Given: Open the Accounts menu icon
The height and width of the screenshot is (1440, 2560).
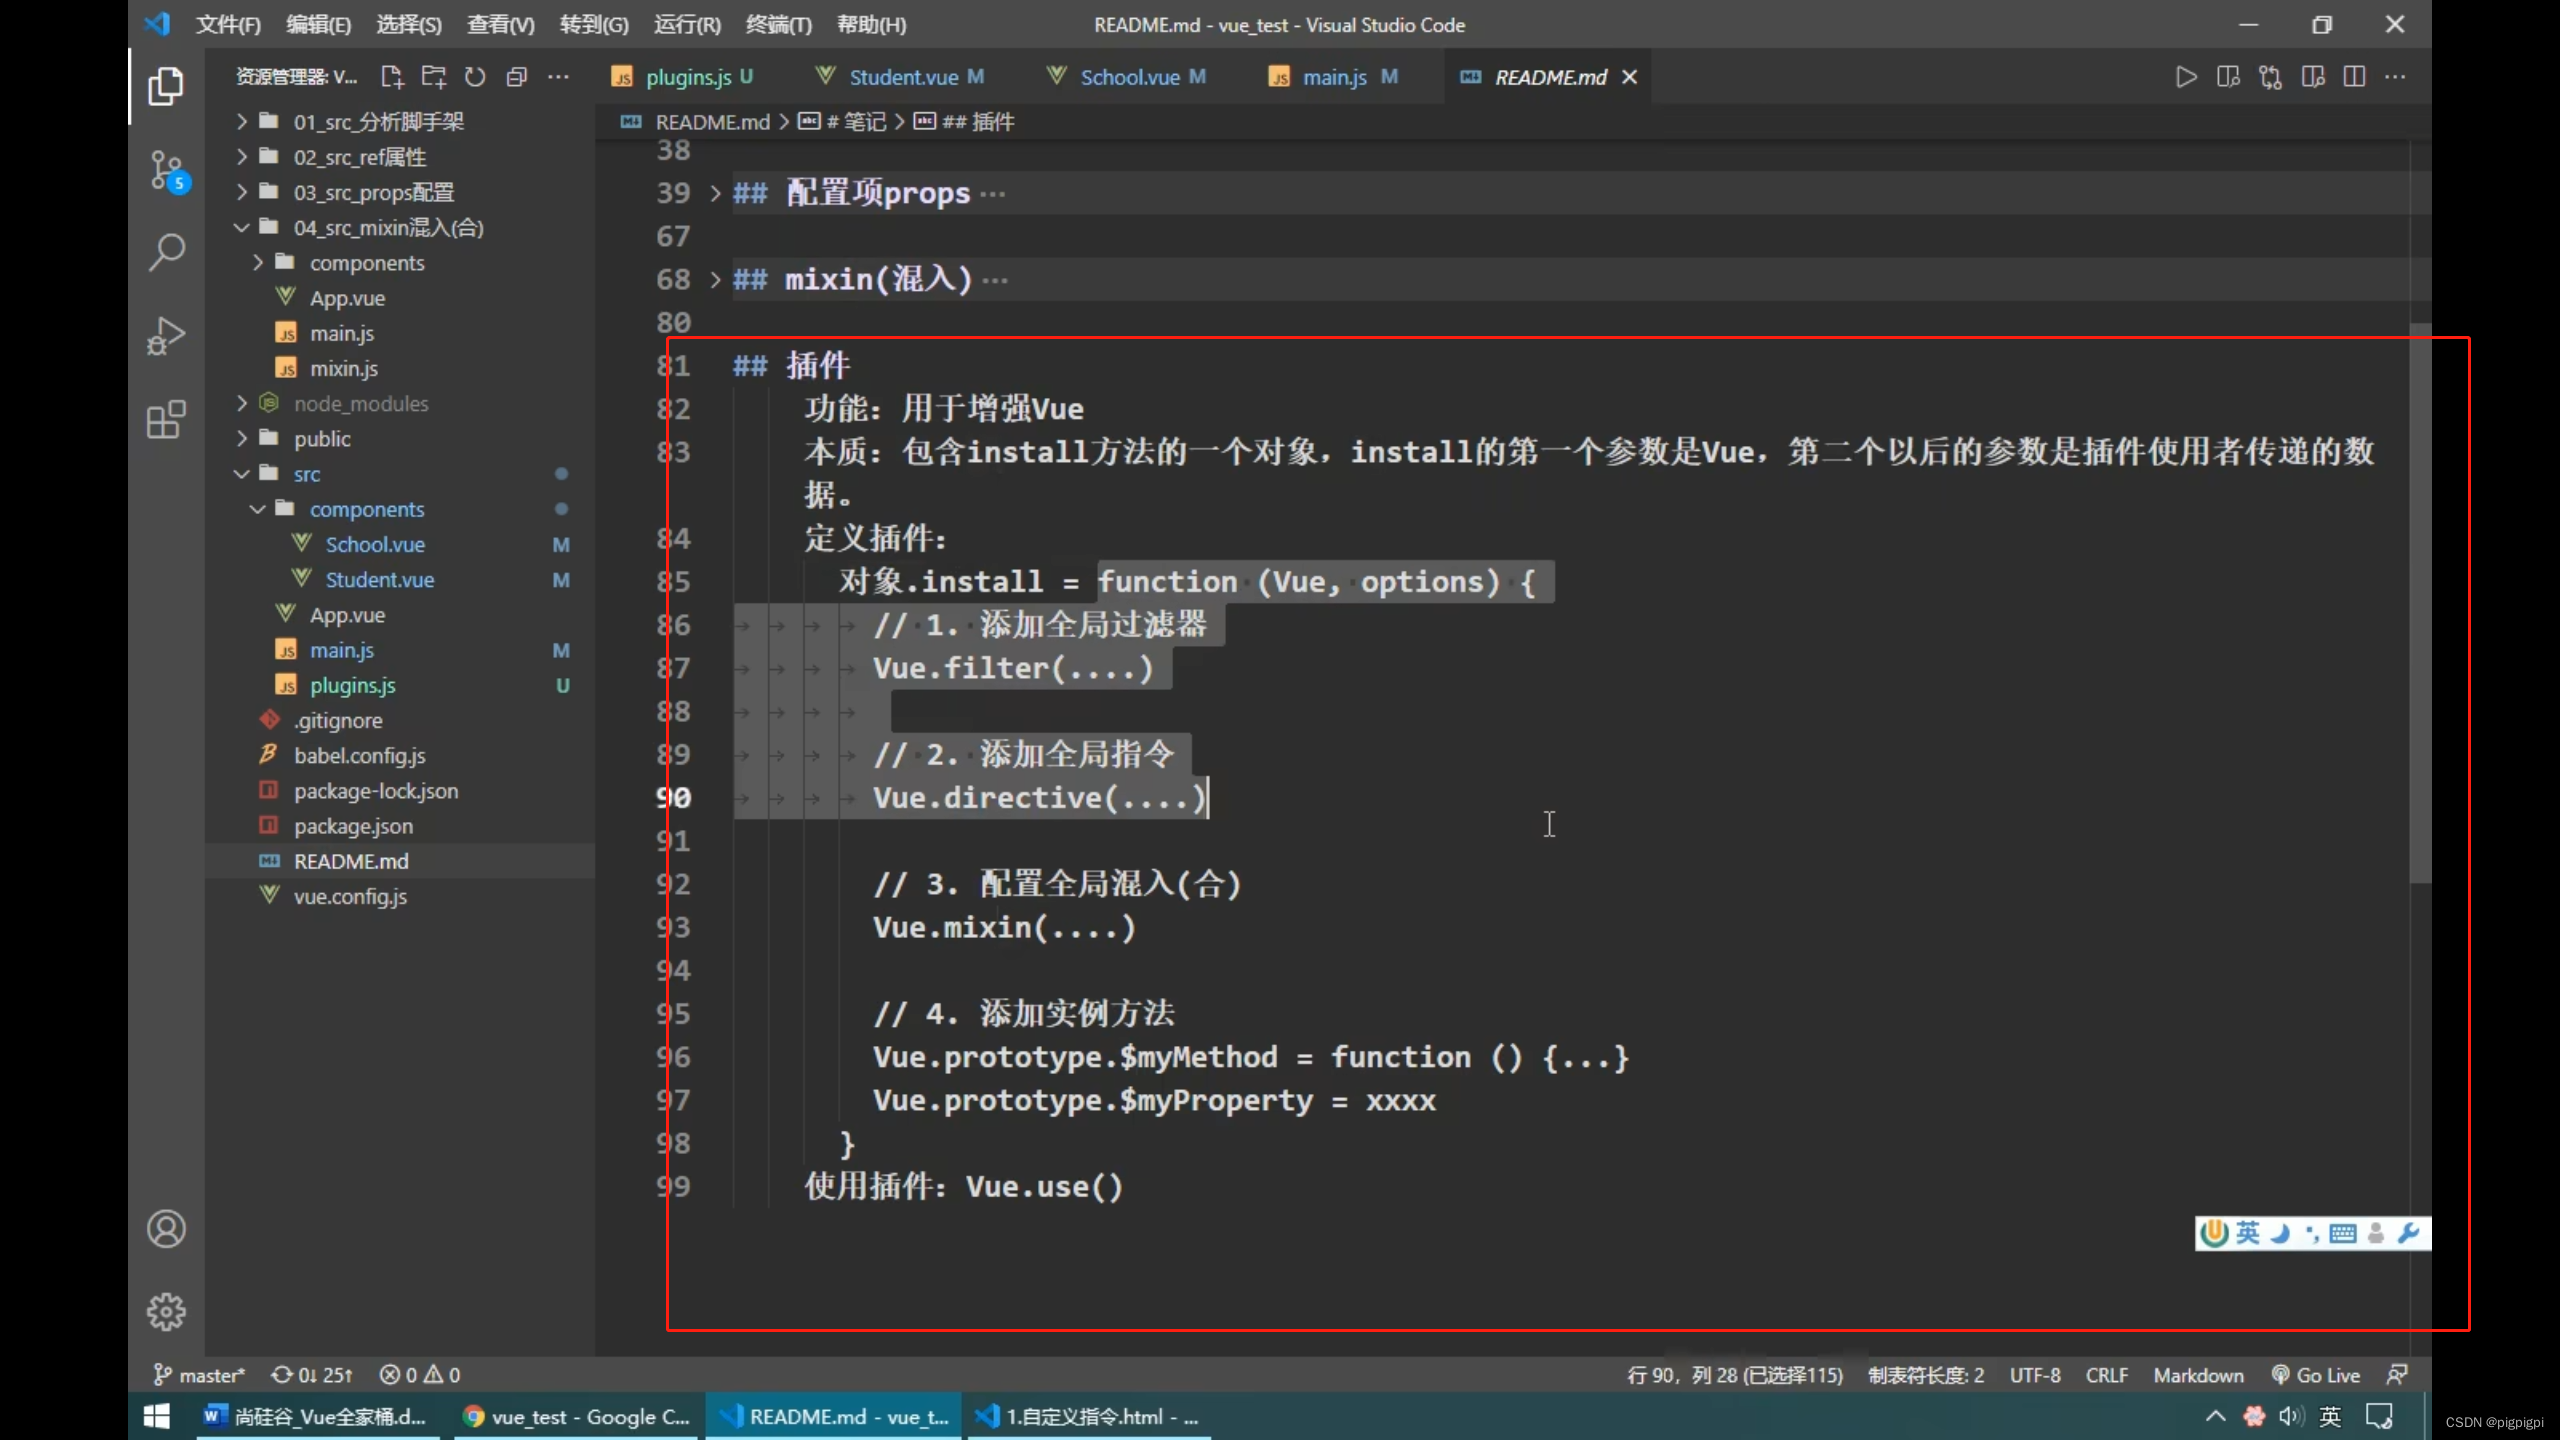Looking at the screenshot, I should tap(166, 1229).
